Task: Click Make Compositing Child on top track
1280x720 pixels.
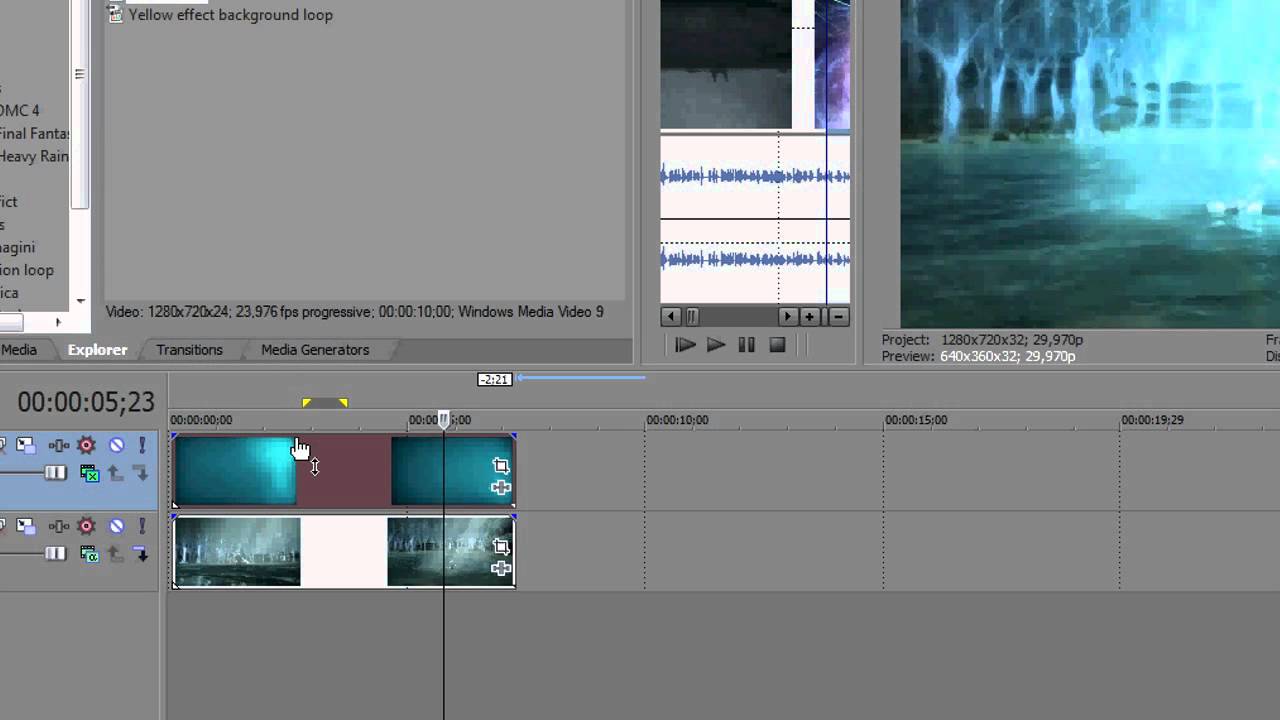Action: click(x=141, y=473)
